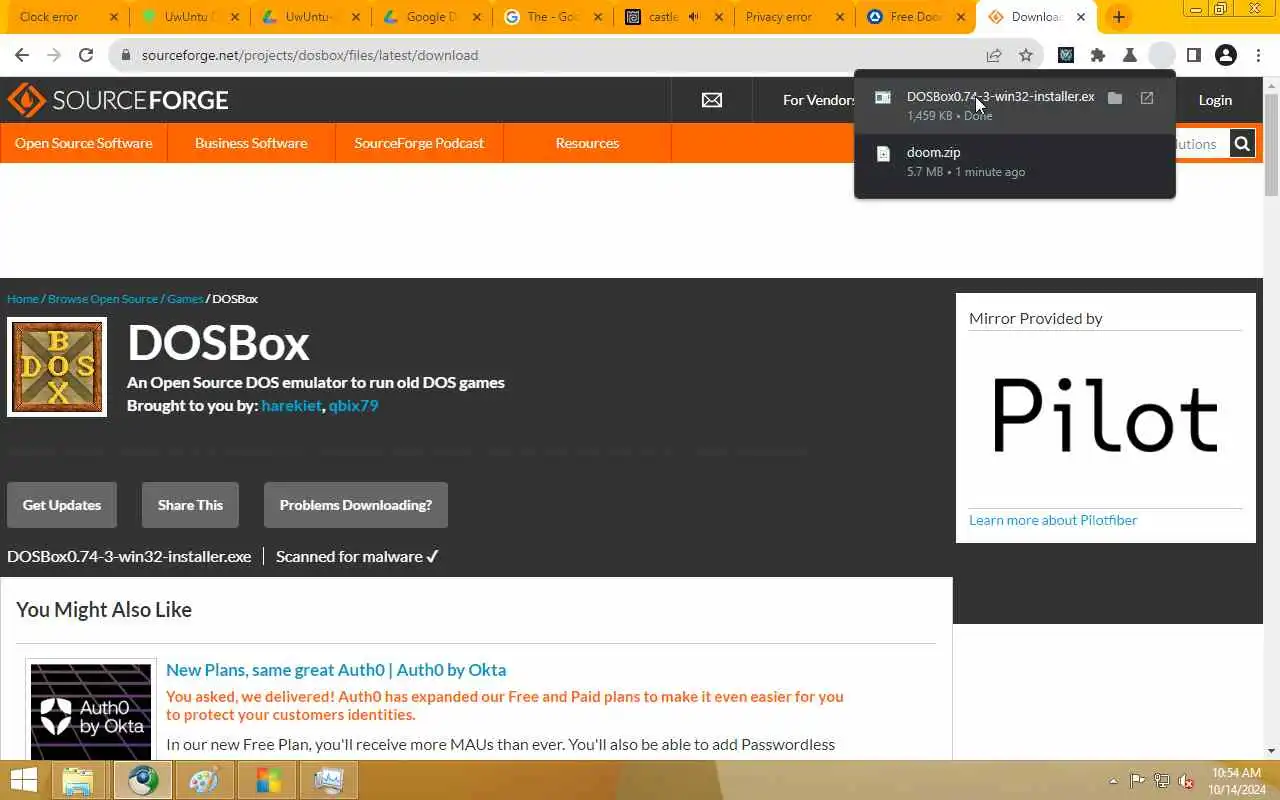Open qbix79's profile link
1280x800 pixels.
click(x=353, y=405)
